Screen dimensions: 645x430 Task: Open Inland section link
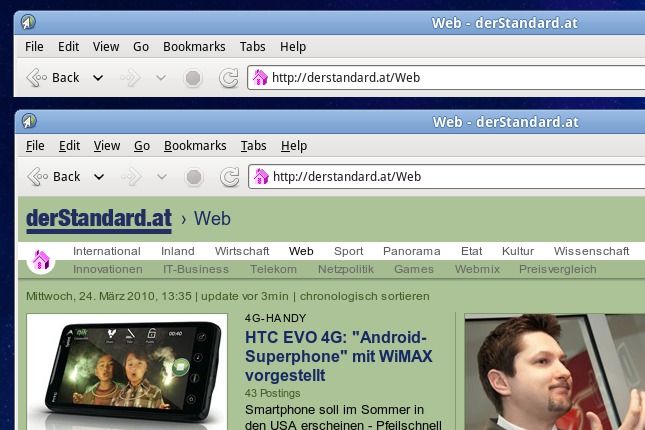point(178,251)
